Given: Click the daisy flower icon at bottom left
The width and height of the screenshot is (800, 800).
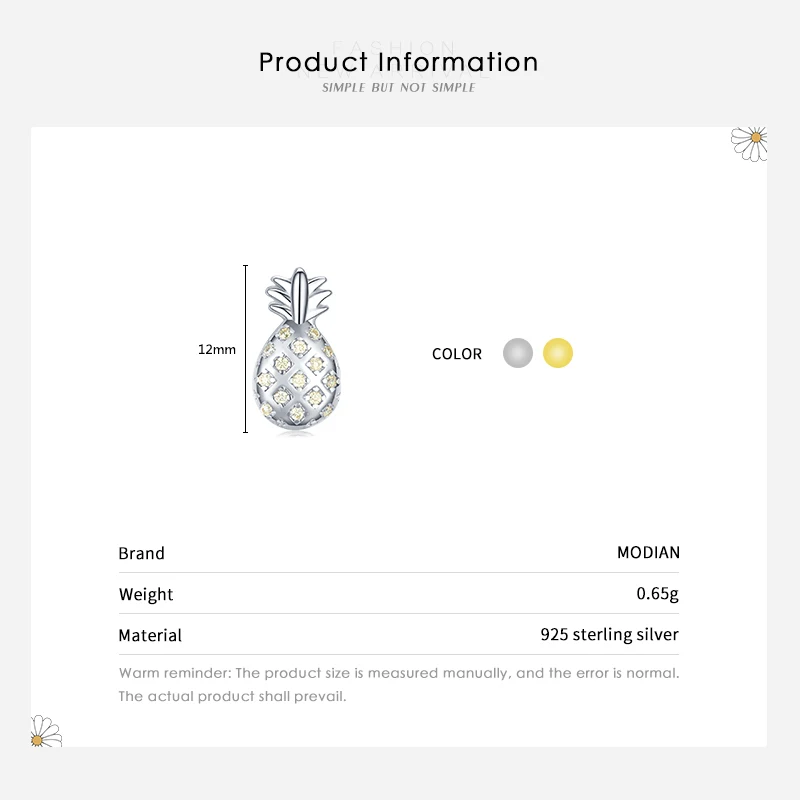Looking at the screenshot, I should point(45,733).
